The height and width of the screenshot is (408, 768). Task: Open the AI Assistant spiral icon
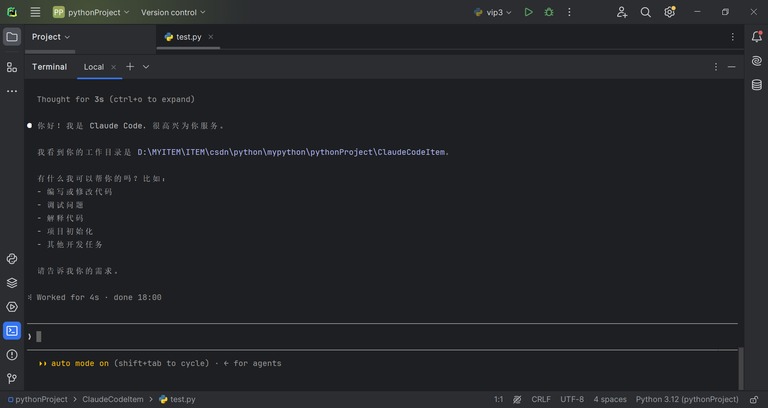[757, 61]
